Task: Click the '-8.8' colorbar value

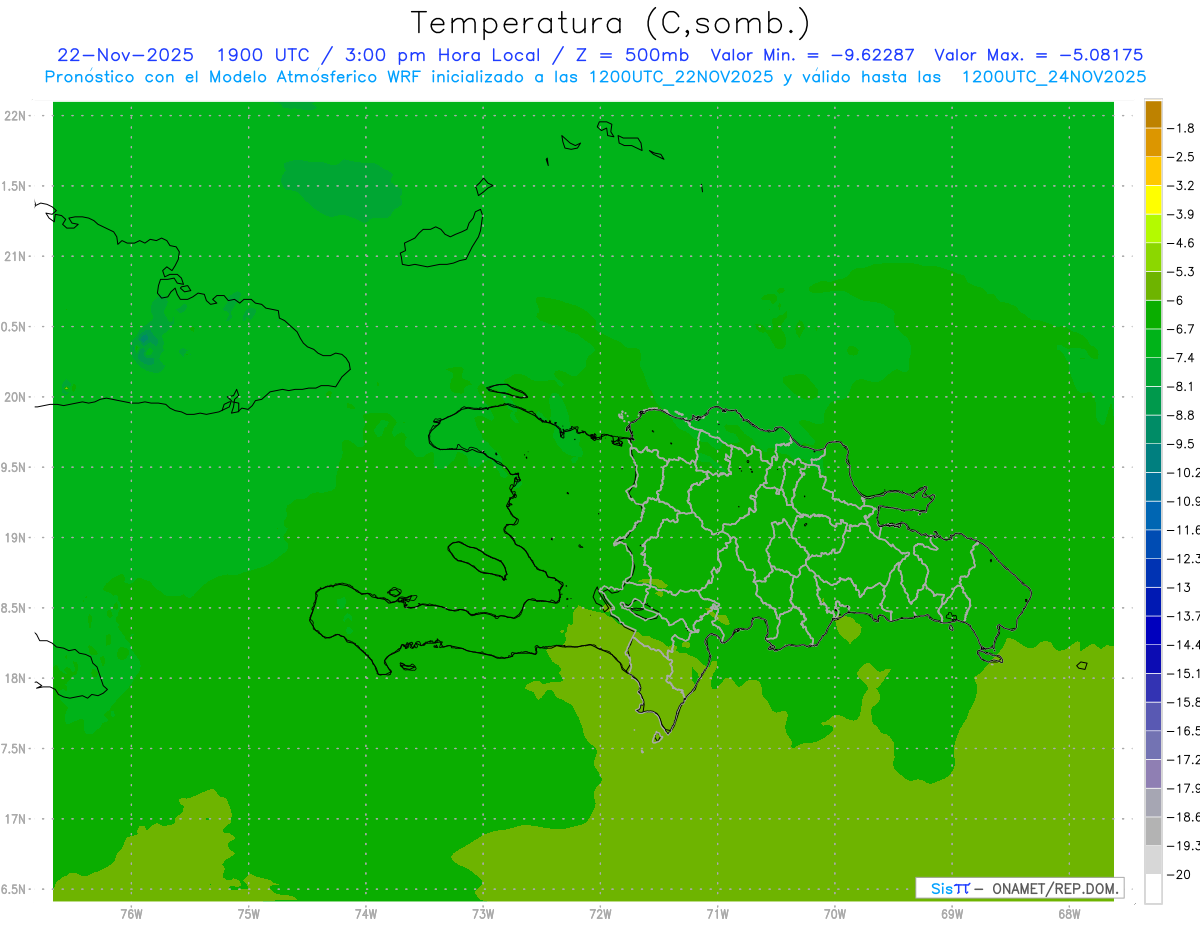Action: (1183, 415)
